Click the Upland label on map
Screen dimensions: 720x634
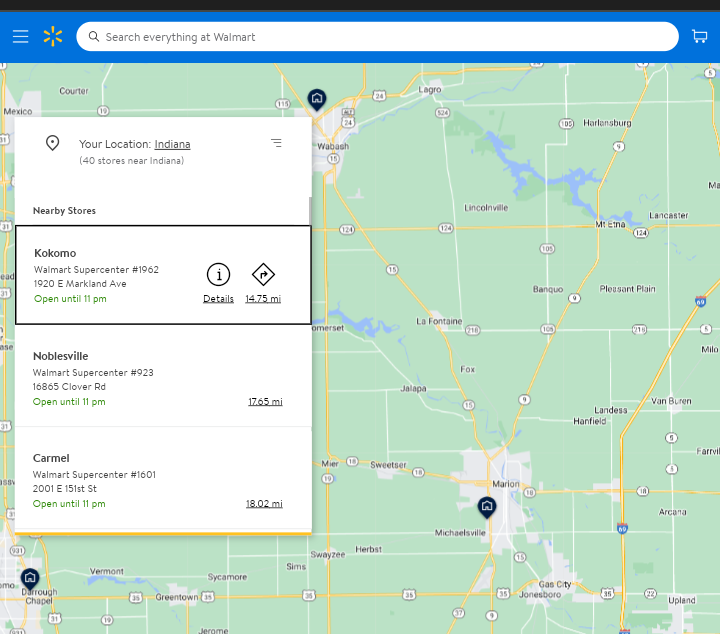coord(682,600)
